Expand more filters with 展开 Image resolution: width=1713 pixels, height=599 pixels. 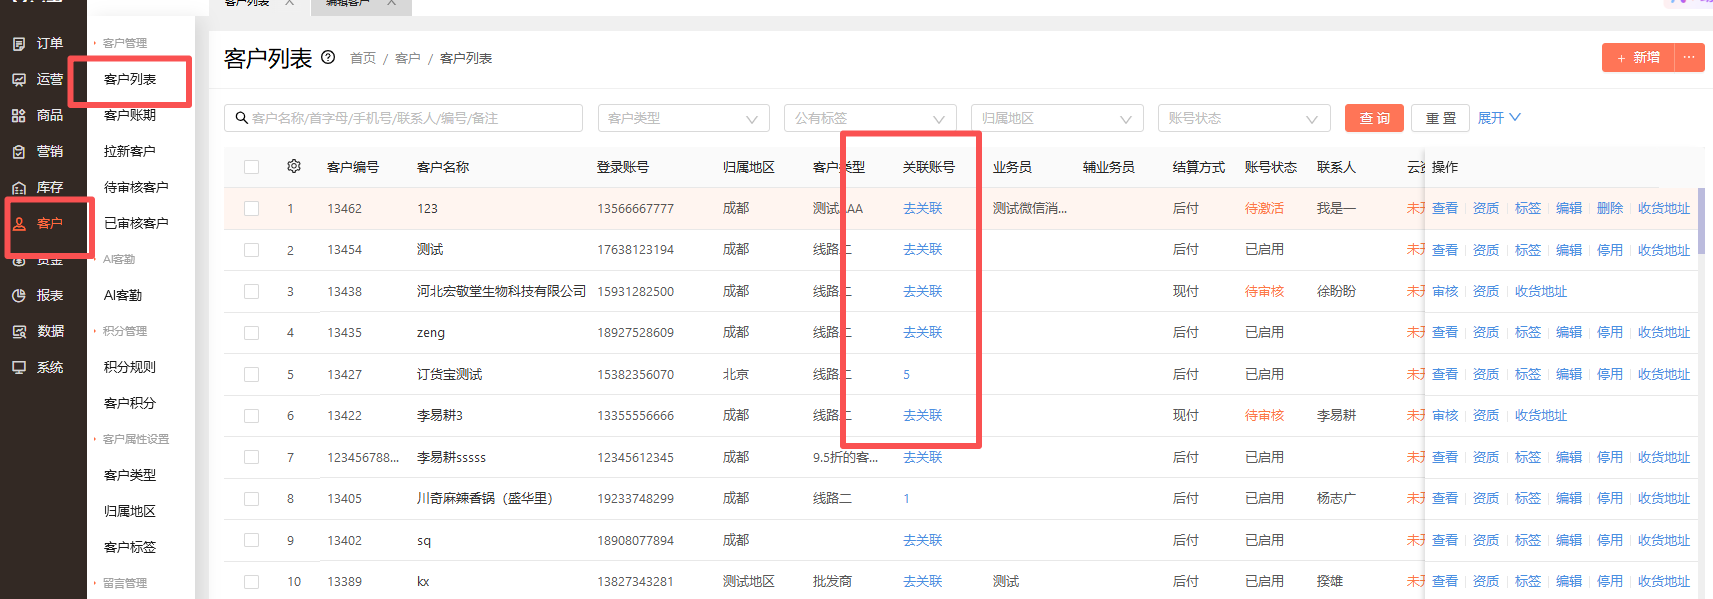pyautogui.click(x=1499, y=118)
